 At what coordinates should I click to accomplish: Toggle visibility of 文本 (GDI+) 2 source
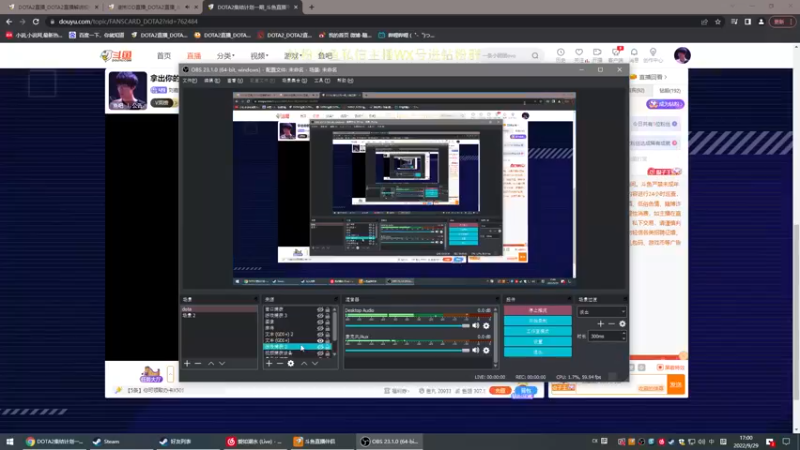tap(320, 334)
